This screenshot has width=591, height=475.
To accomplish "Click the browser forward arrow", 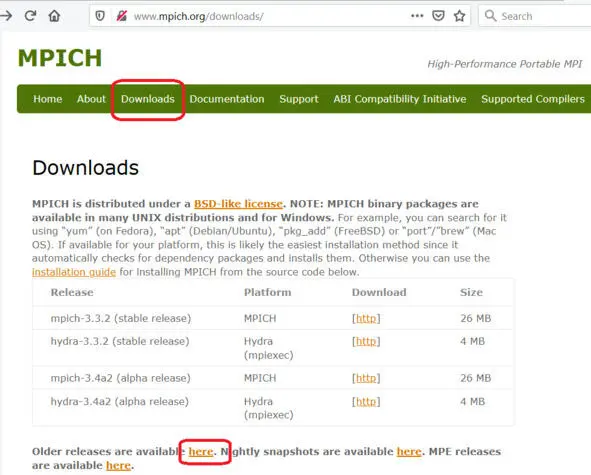I will [x=6, y=16].
